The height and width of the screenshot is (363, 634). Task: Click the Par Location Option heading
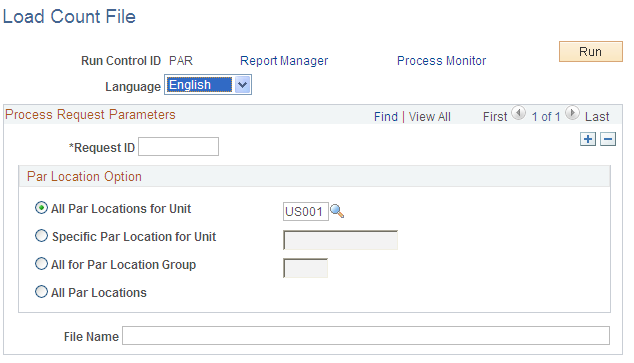[84, 177]
